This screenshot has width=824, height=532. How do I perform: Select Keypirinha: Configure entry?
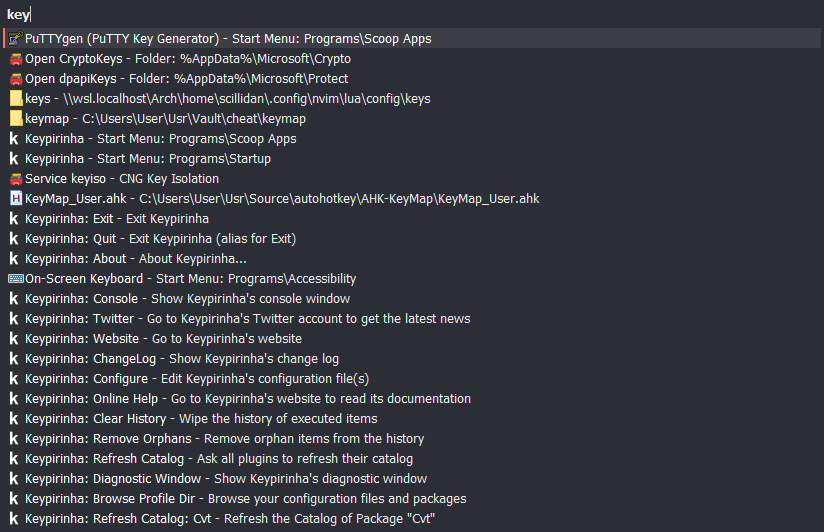click(x=412, y=378)
